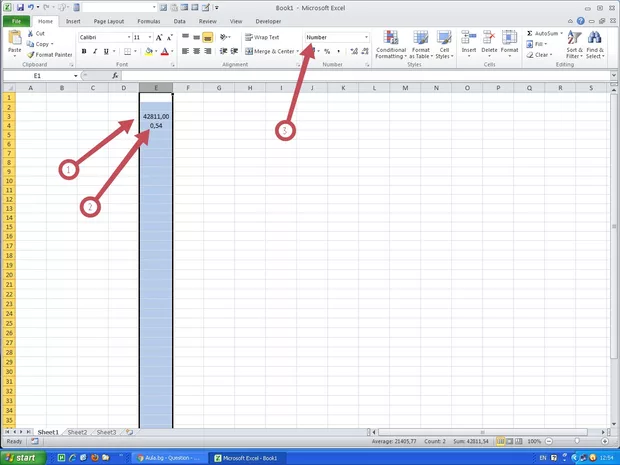Open the Cells Format menu
Screen dimensions: 620x465
coord(509,43)
